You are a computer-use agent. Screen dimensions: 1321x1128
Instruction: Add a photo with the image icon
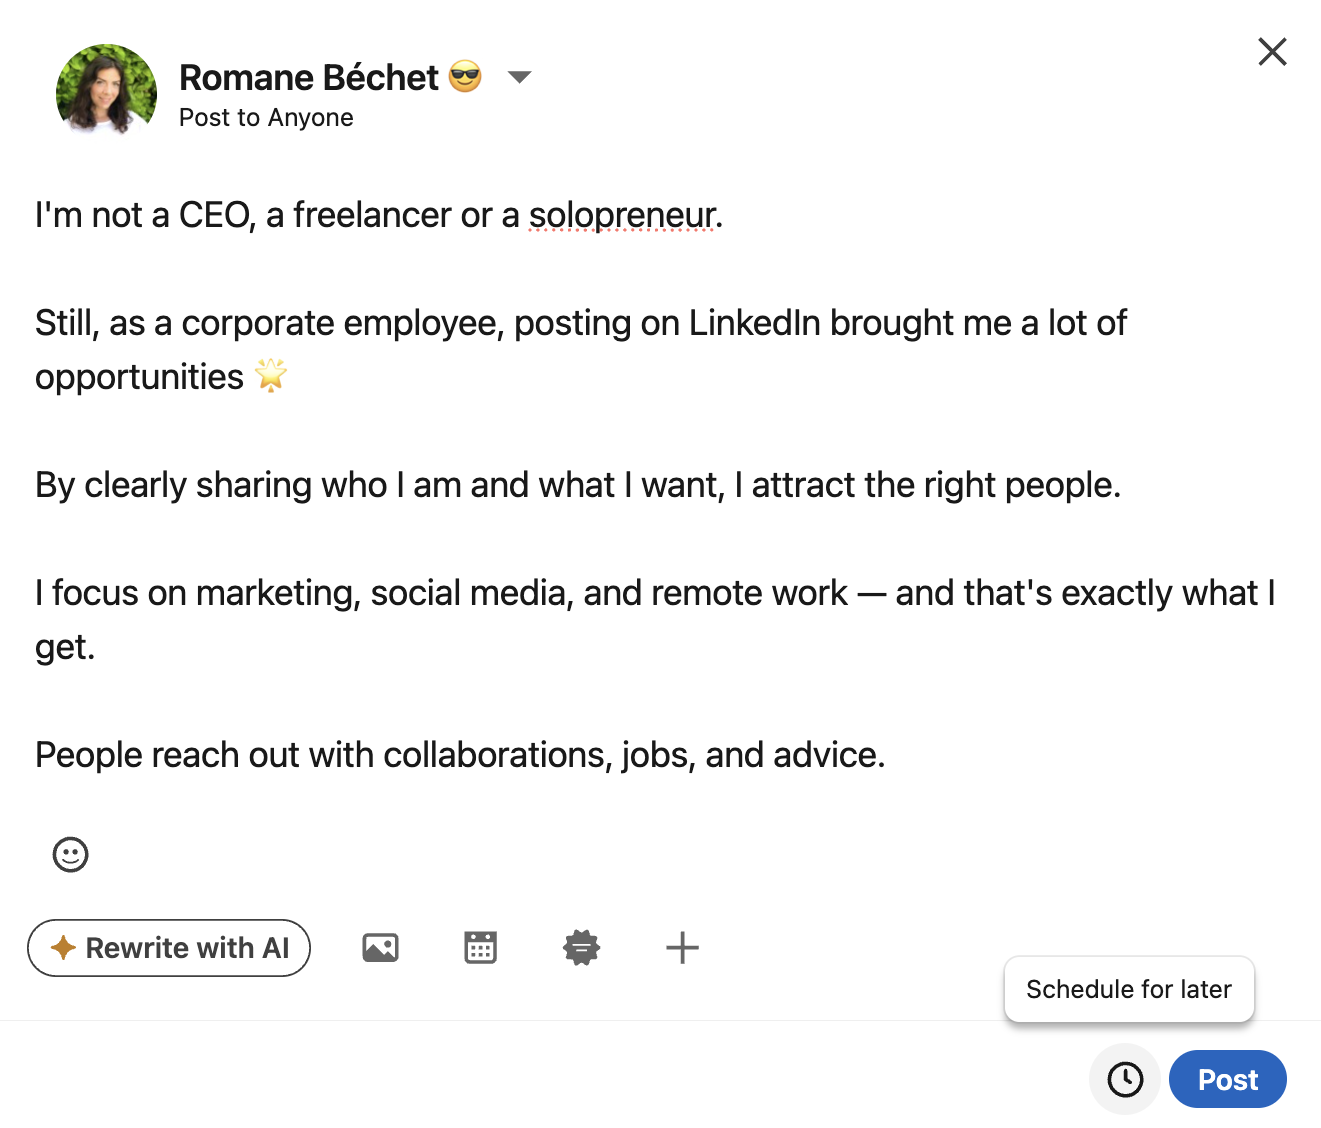(x=380, y=947)
